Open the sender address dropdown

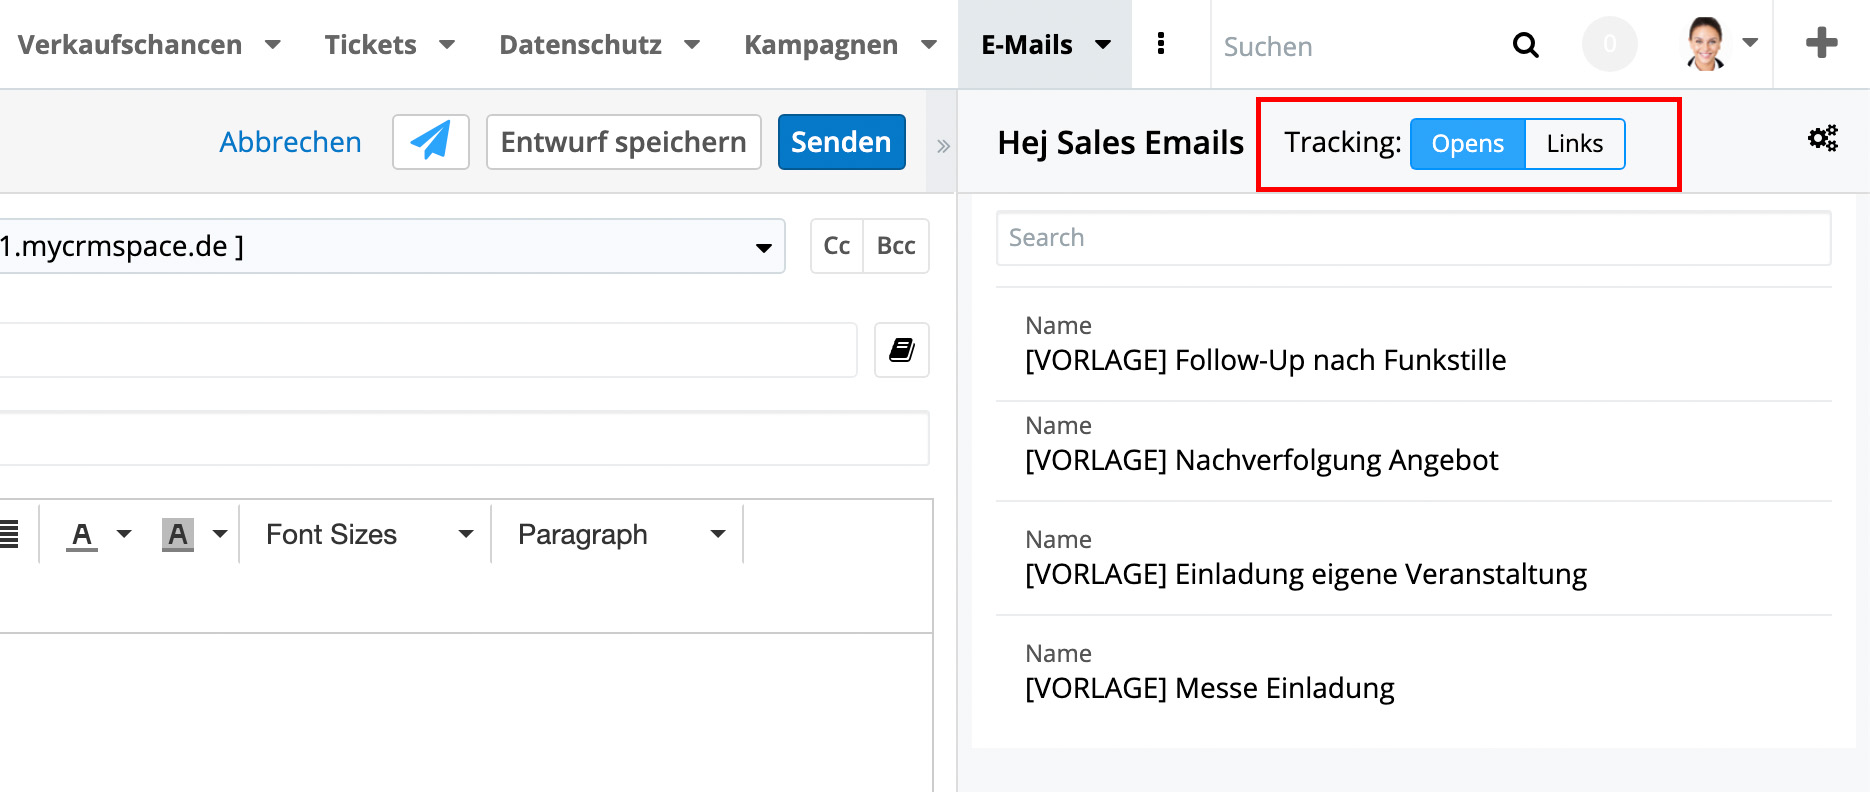click(x=763, y=247)
